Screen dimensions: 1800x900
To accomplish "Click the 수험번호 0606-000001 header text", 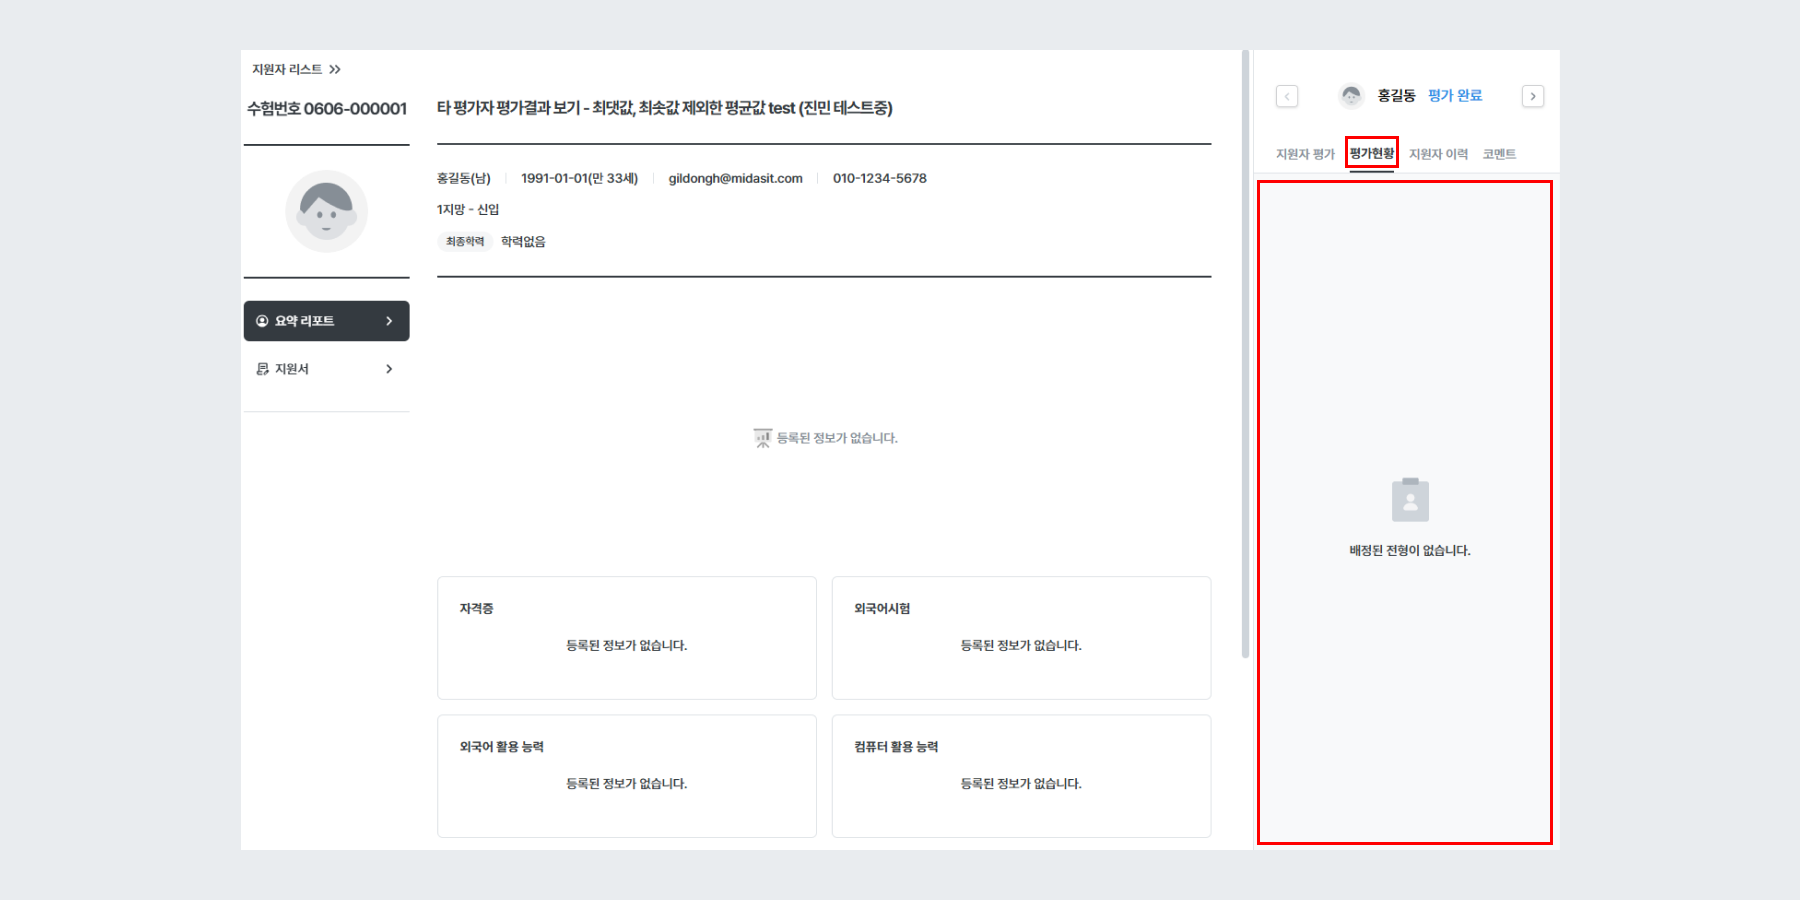I will coord(327,107).
